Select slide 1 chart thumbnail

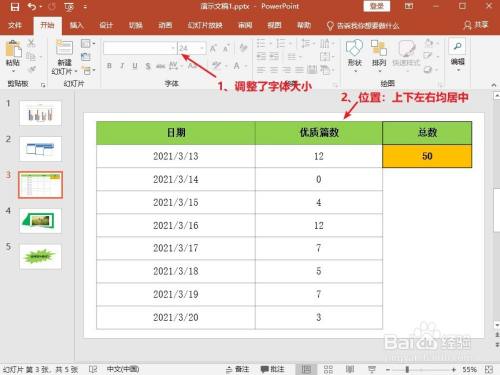(x=40, y=113)
